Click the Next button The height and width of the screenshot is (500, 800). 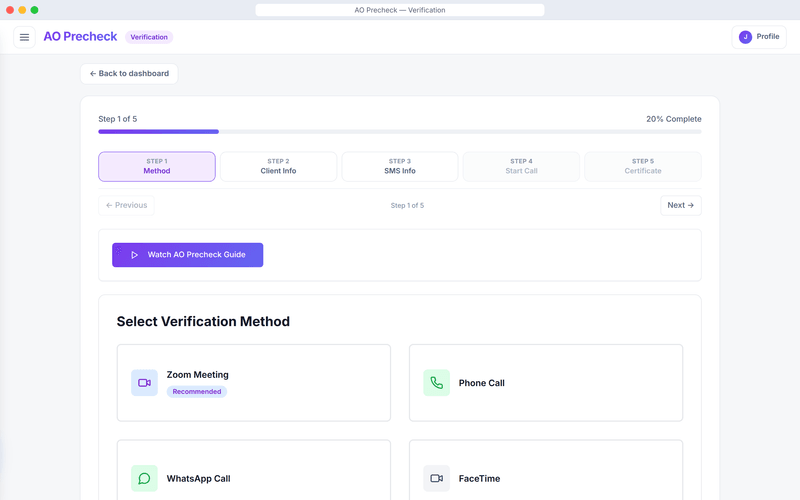681,205
